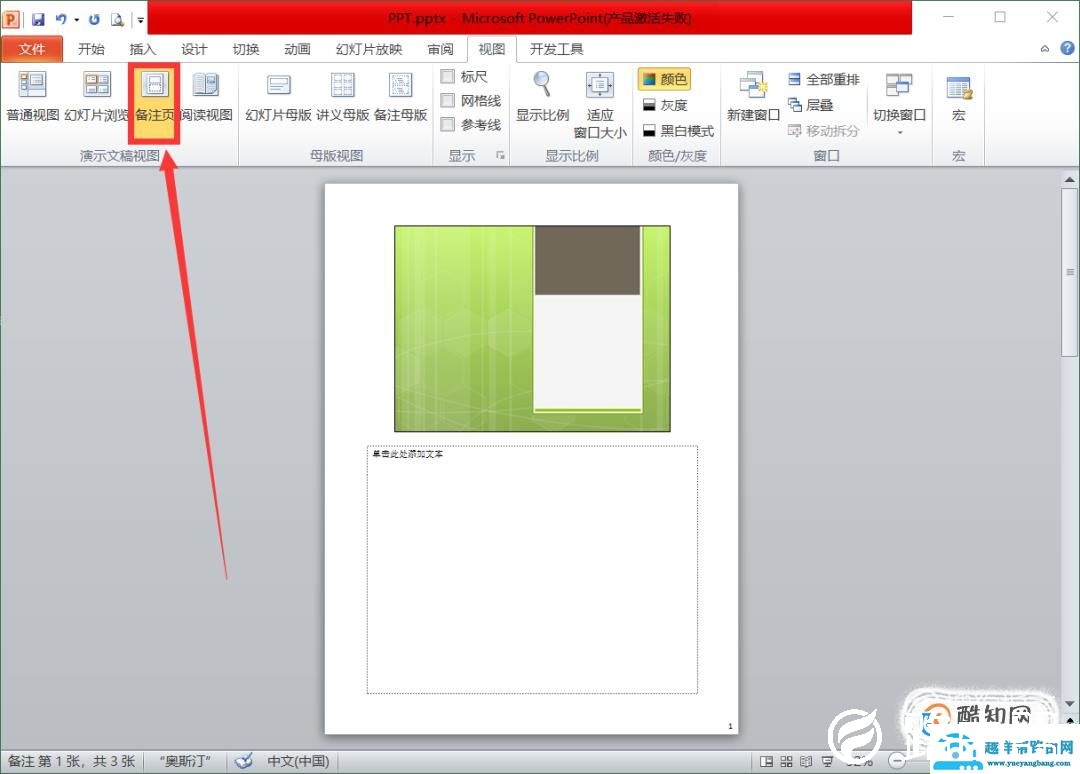Click the Zoom (显示比例) magnifier icon
The image size is (1080, 774).
click(x=542, y=85)
